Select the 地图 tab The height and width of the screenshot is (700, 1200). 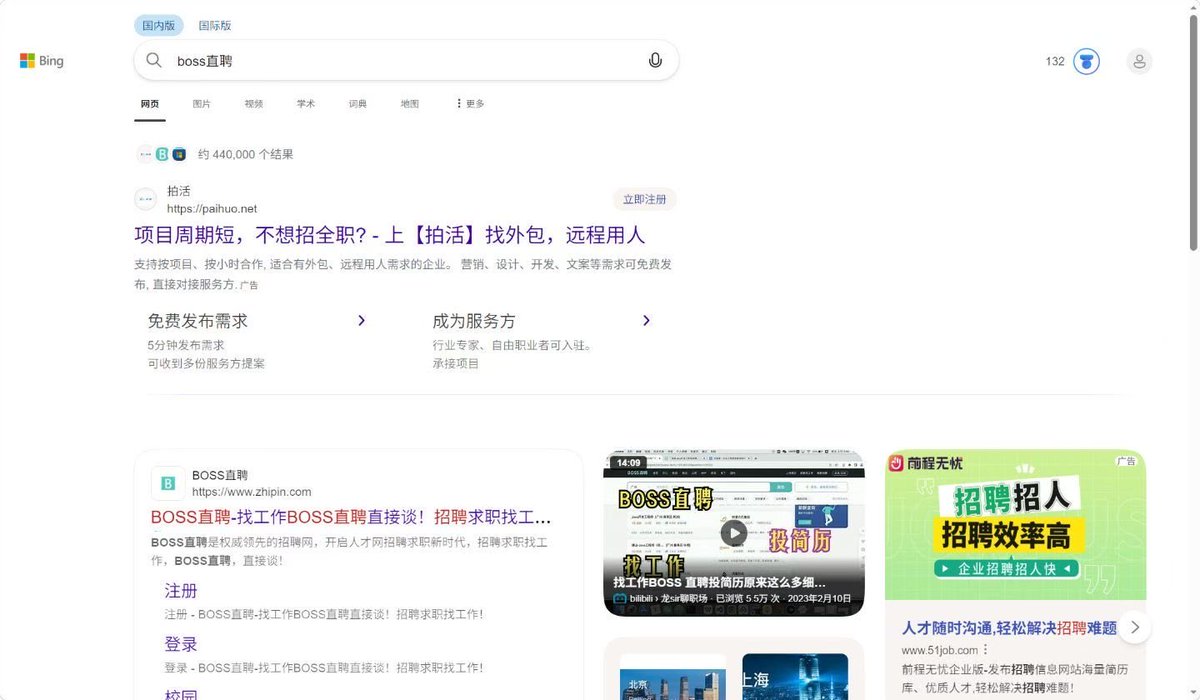pyautogui.click(x=410, y=103)
